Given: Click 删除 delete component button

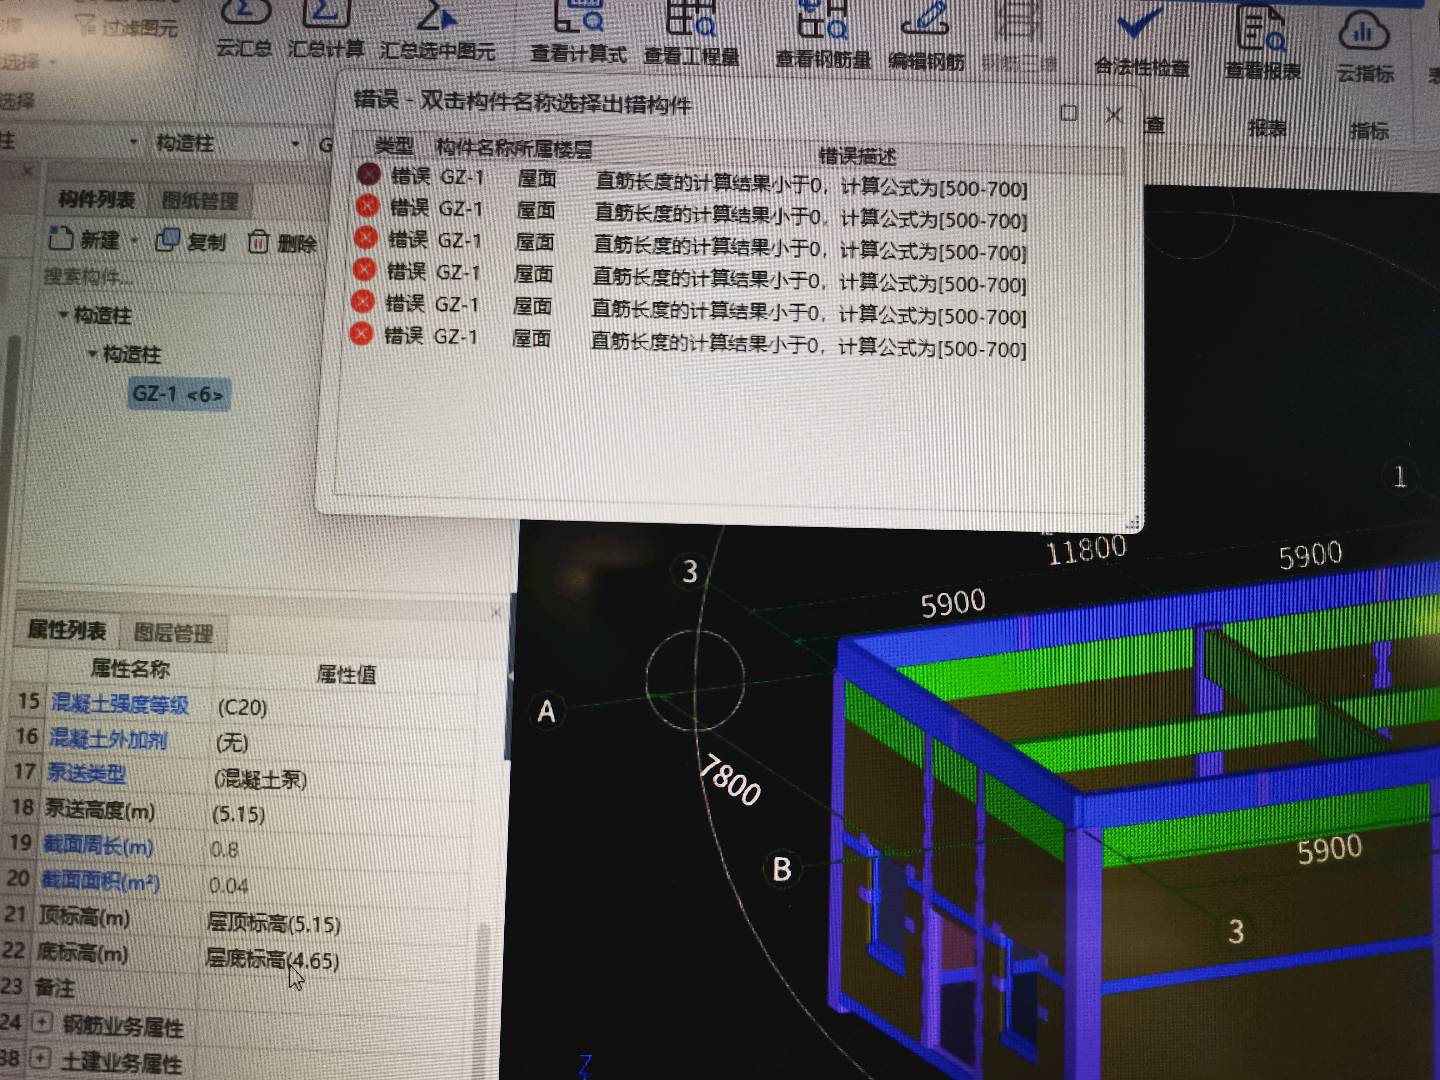Looking at the screenshot, I should tap(282, 242).
